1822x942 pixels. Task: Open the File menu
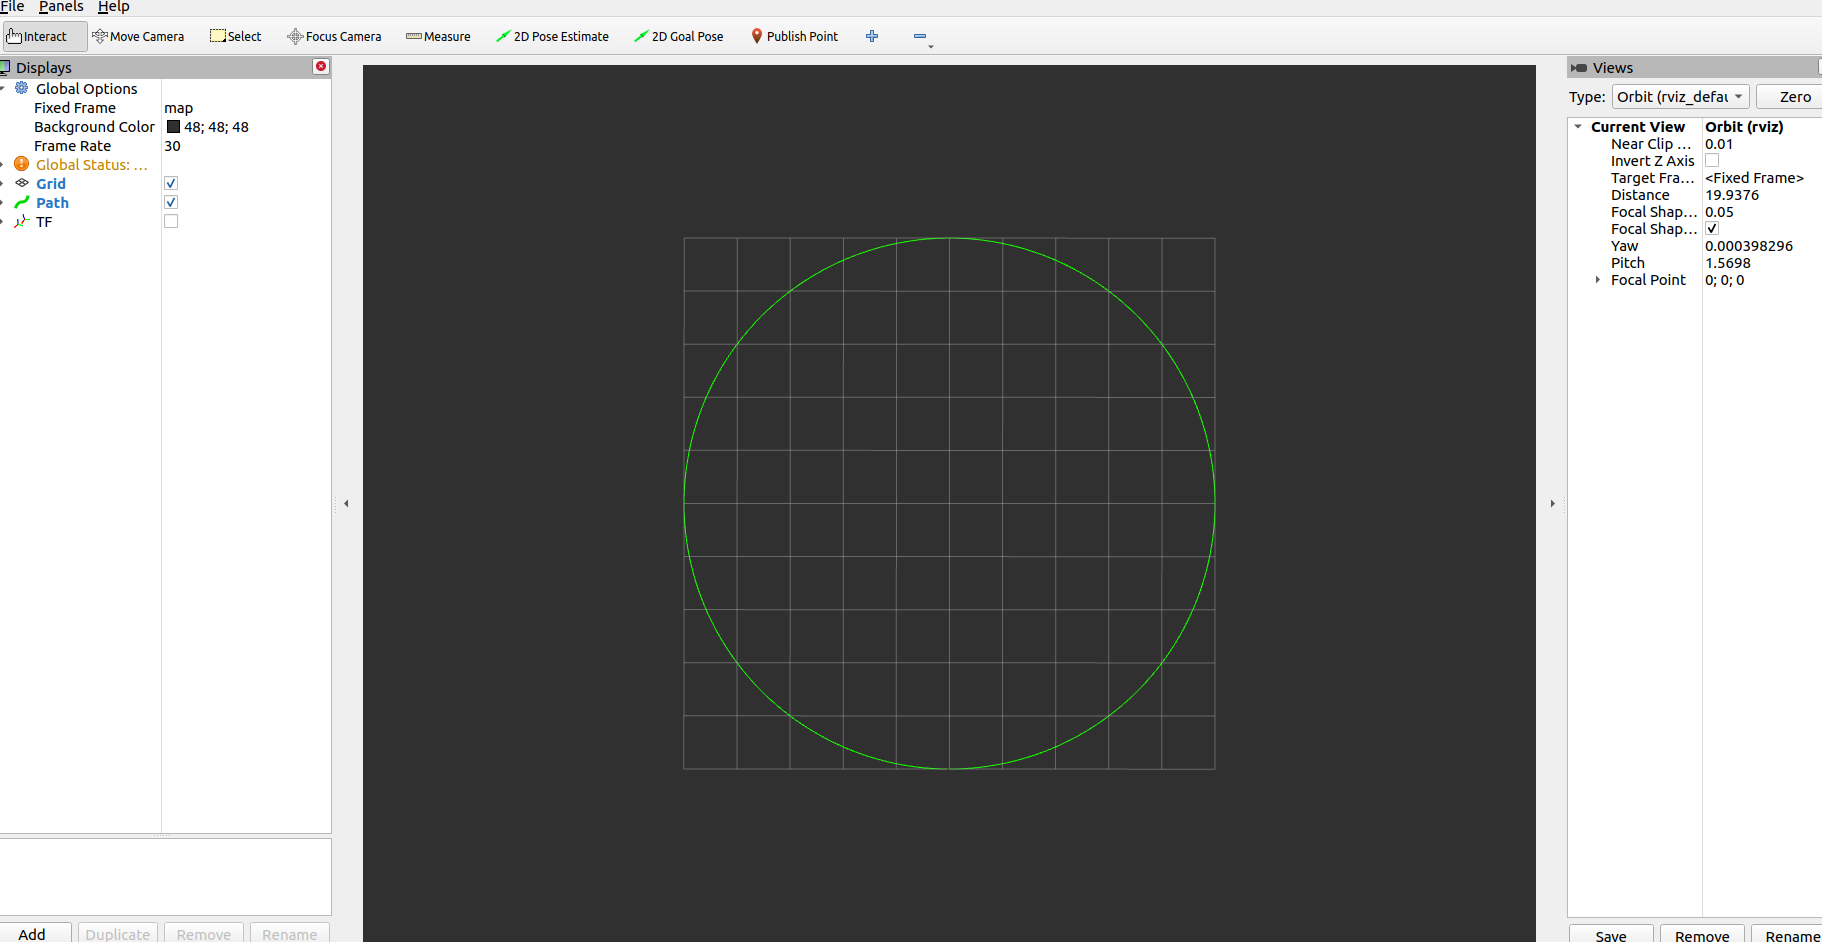pyautogui.click(x=12, y=7)
